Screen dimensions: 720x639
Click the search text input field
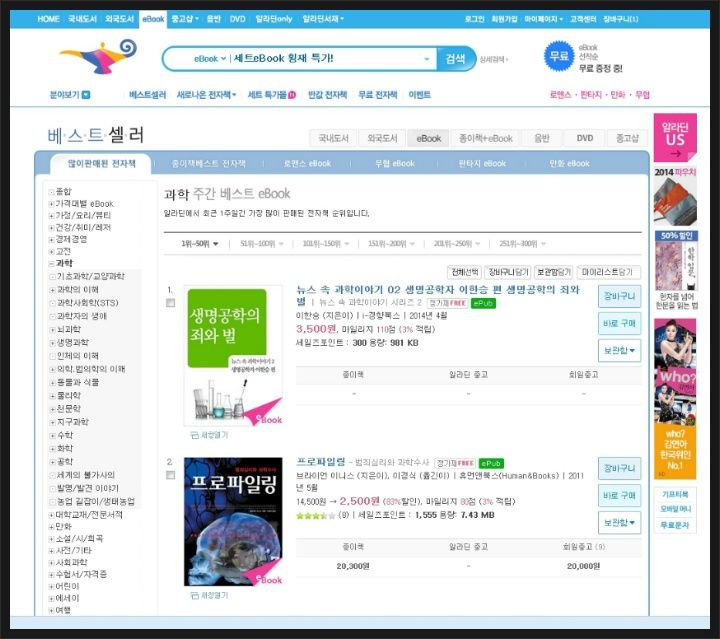[325, 59]
